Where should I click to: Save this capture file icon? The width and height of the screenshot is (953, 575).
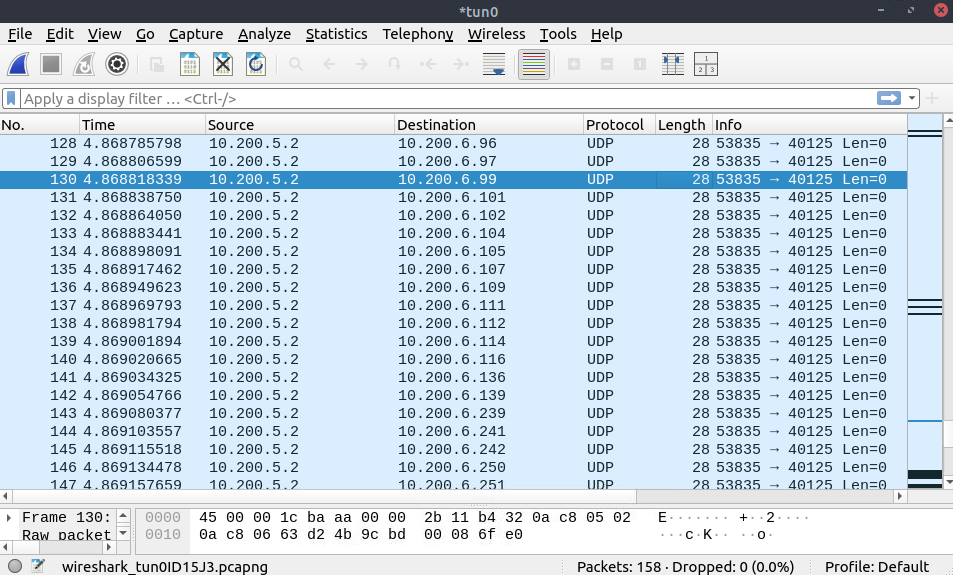(x=190, y=64)
